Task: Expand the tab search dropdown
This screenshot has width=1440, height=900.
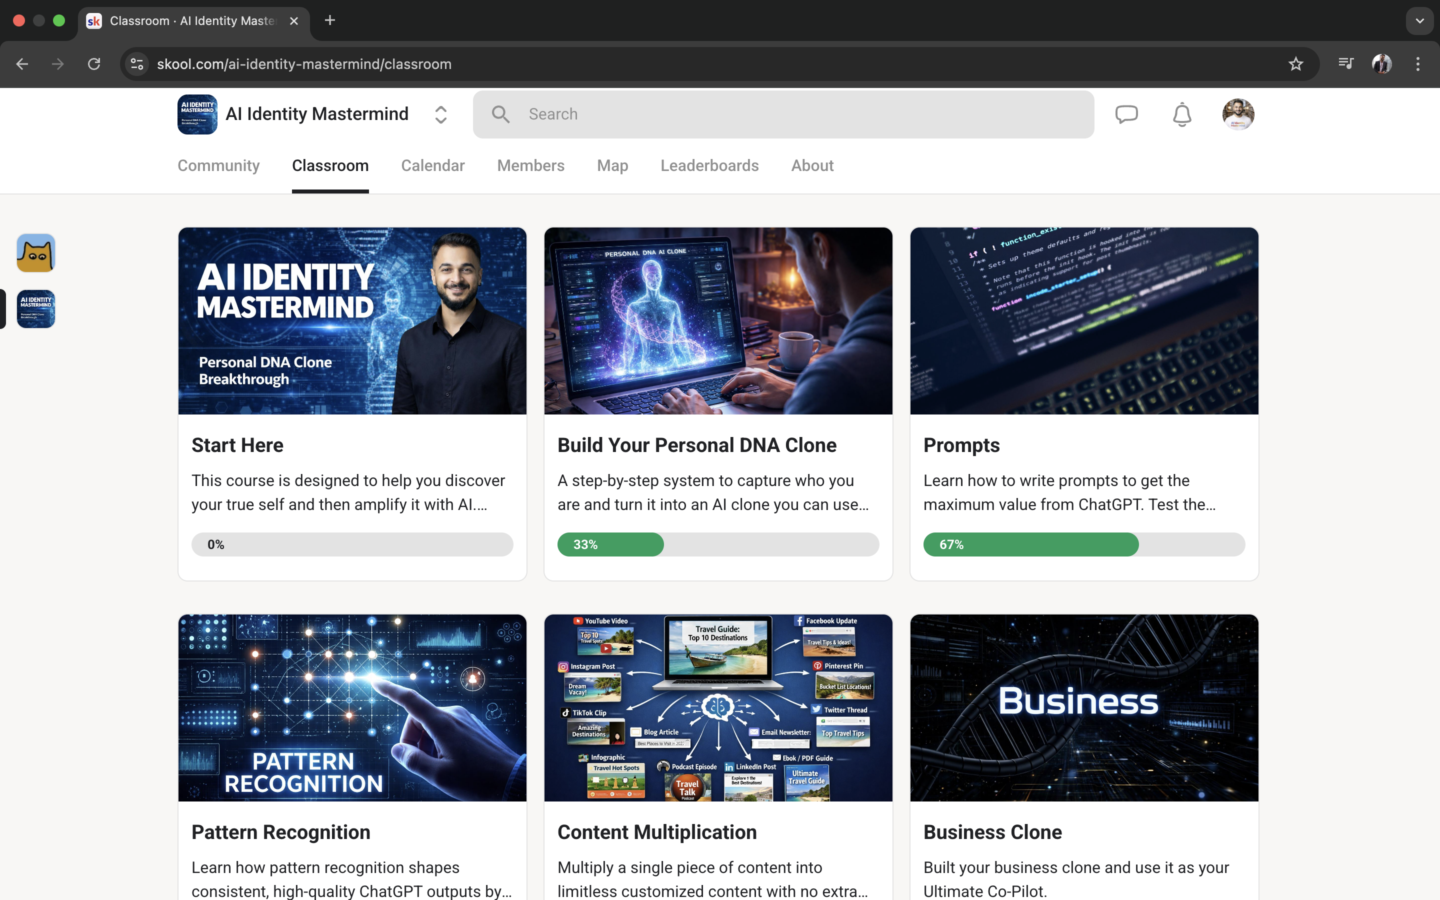Action: coord(1419,20)
